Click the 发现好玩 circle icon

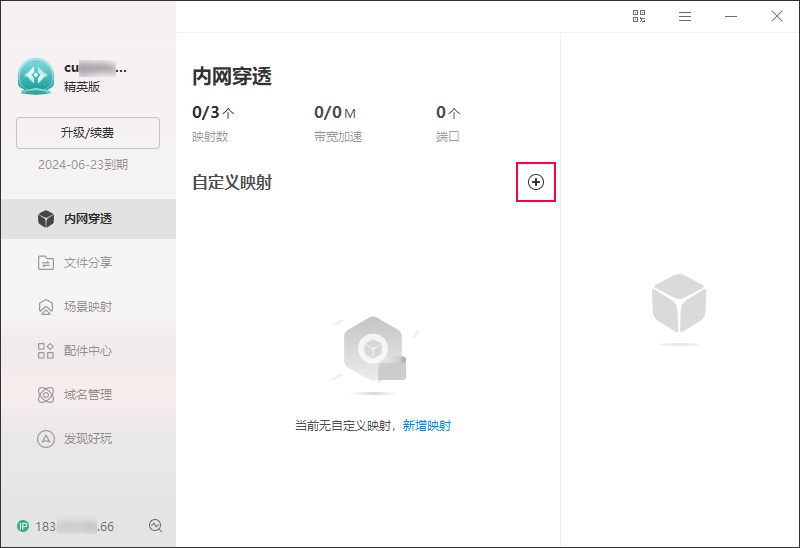pos(46,439)
